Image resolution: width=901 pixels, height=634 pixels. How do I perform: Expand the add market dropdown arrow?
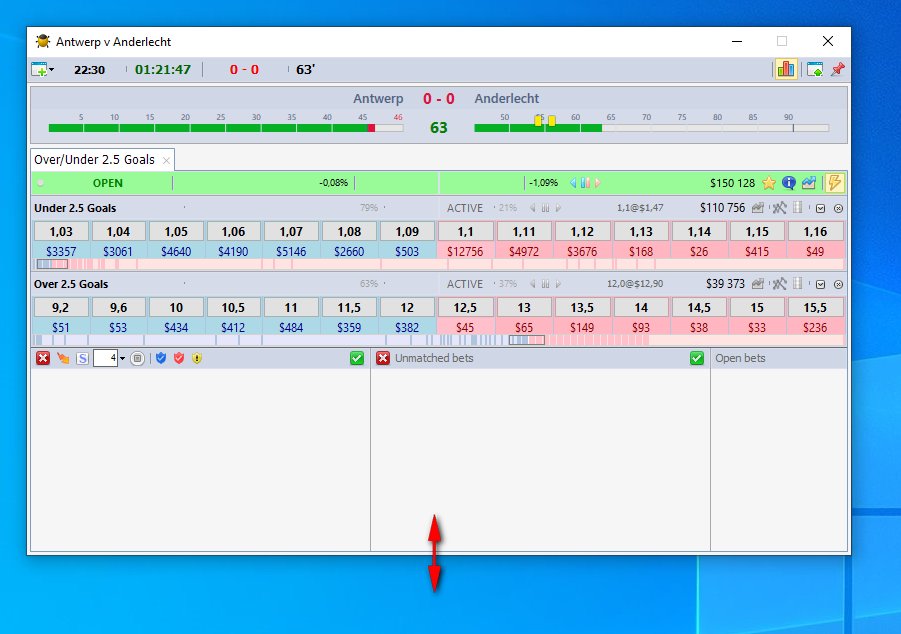pos(52,70)
